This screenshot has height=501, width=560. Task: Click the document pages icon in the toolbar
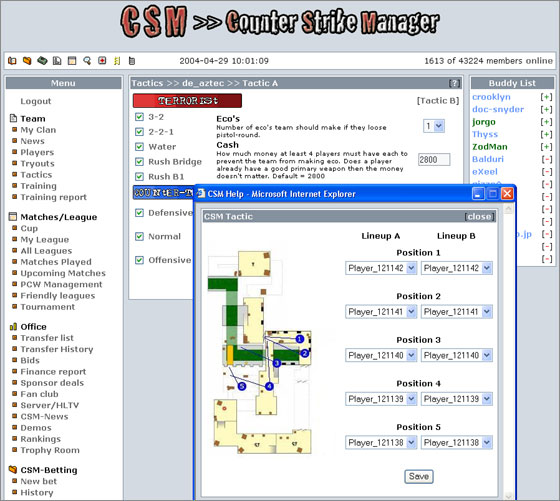coord(57,61)
